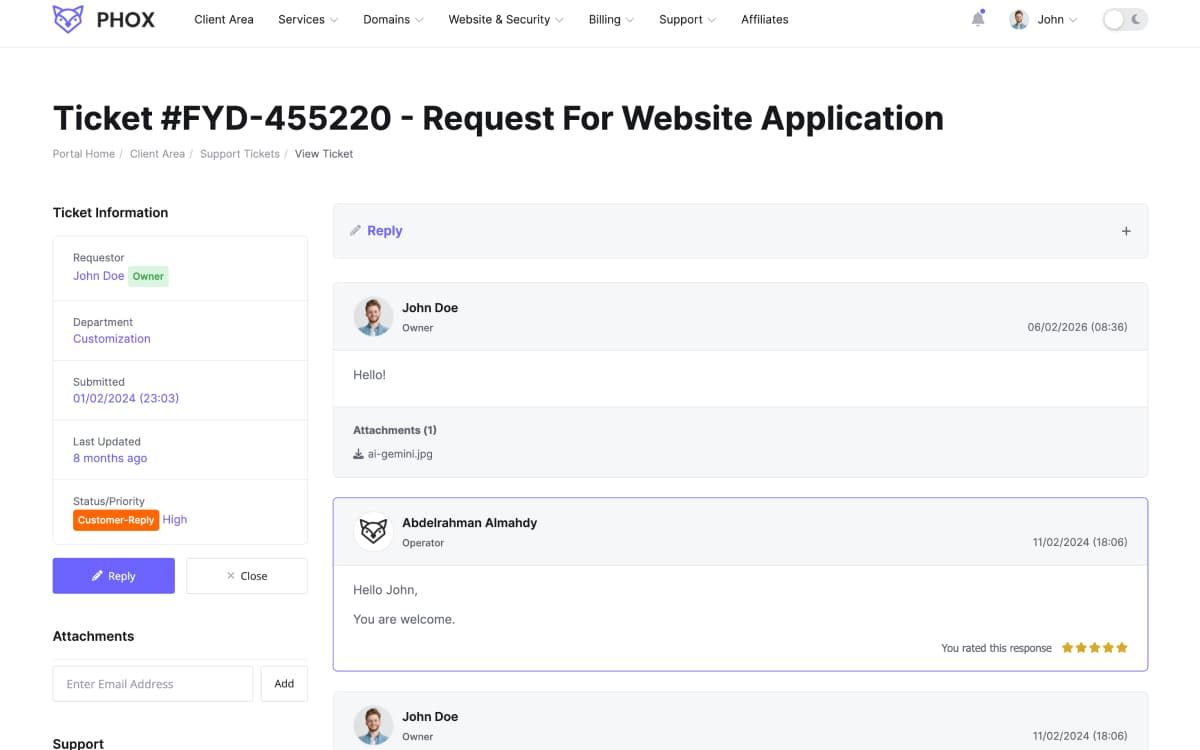Open the Billing dropdown

[x=611, y=19]
